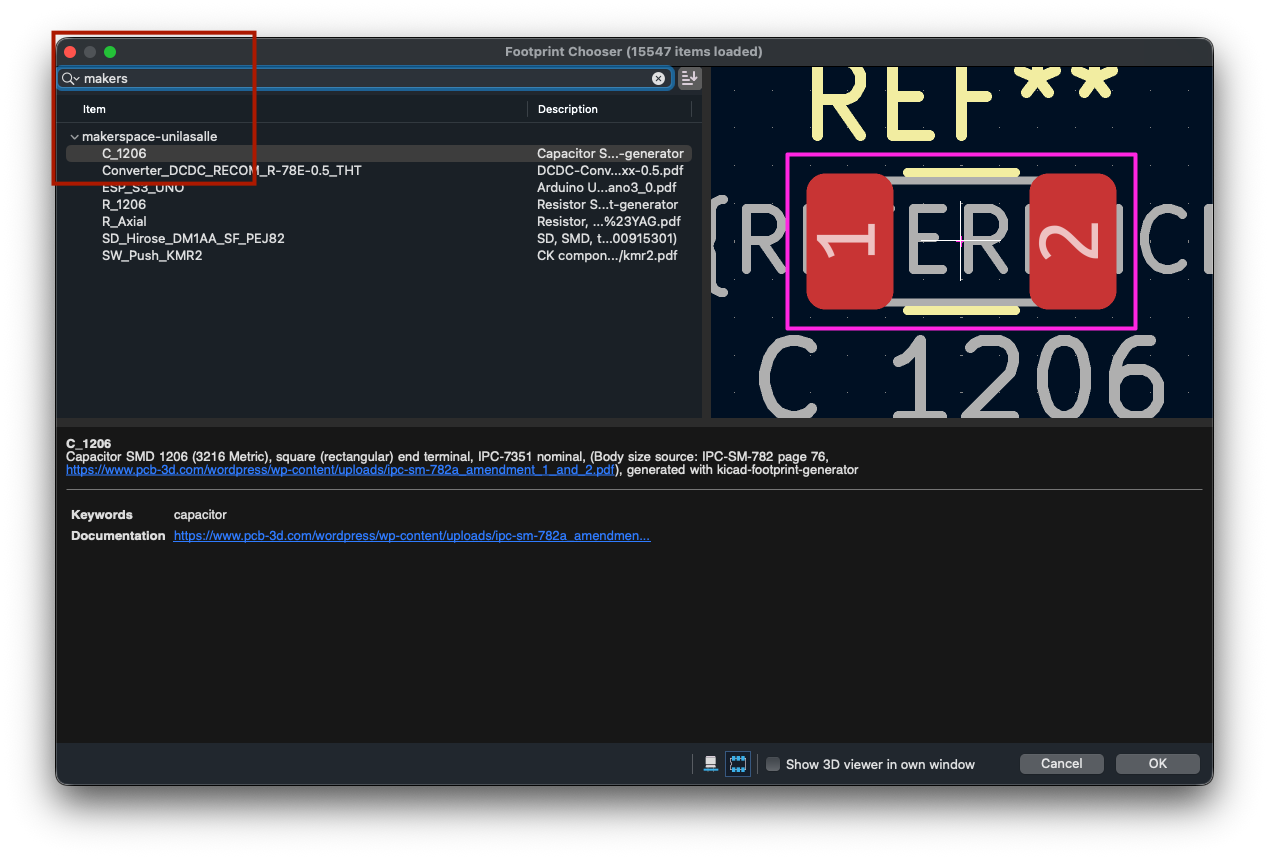
Task: Collapse the makerspace-unilasalle library tree
Action: [74, 137]
